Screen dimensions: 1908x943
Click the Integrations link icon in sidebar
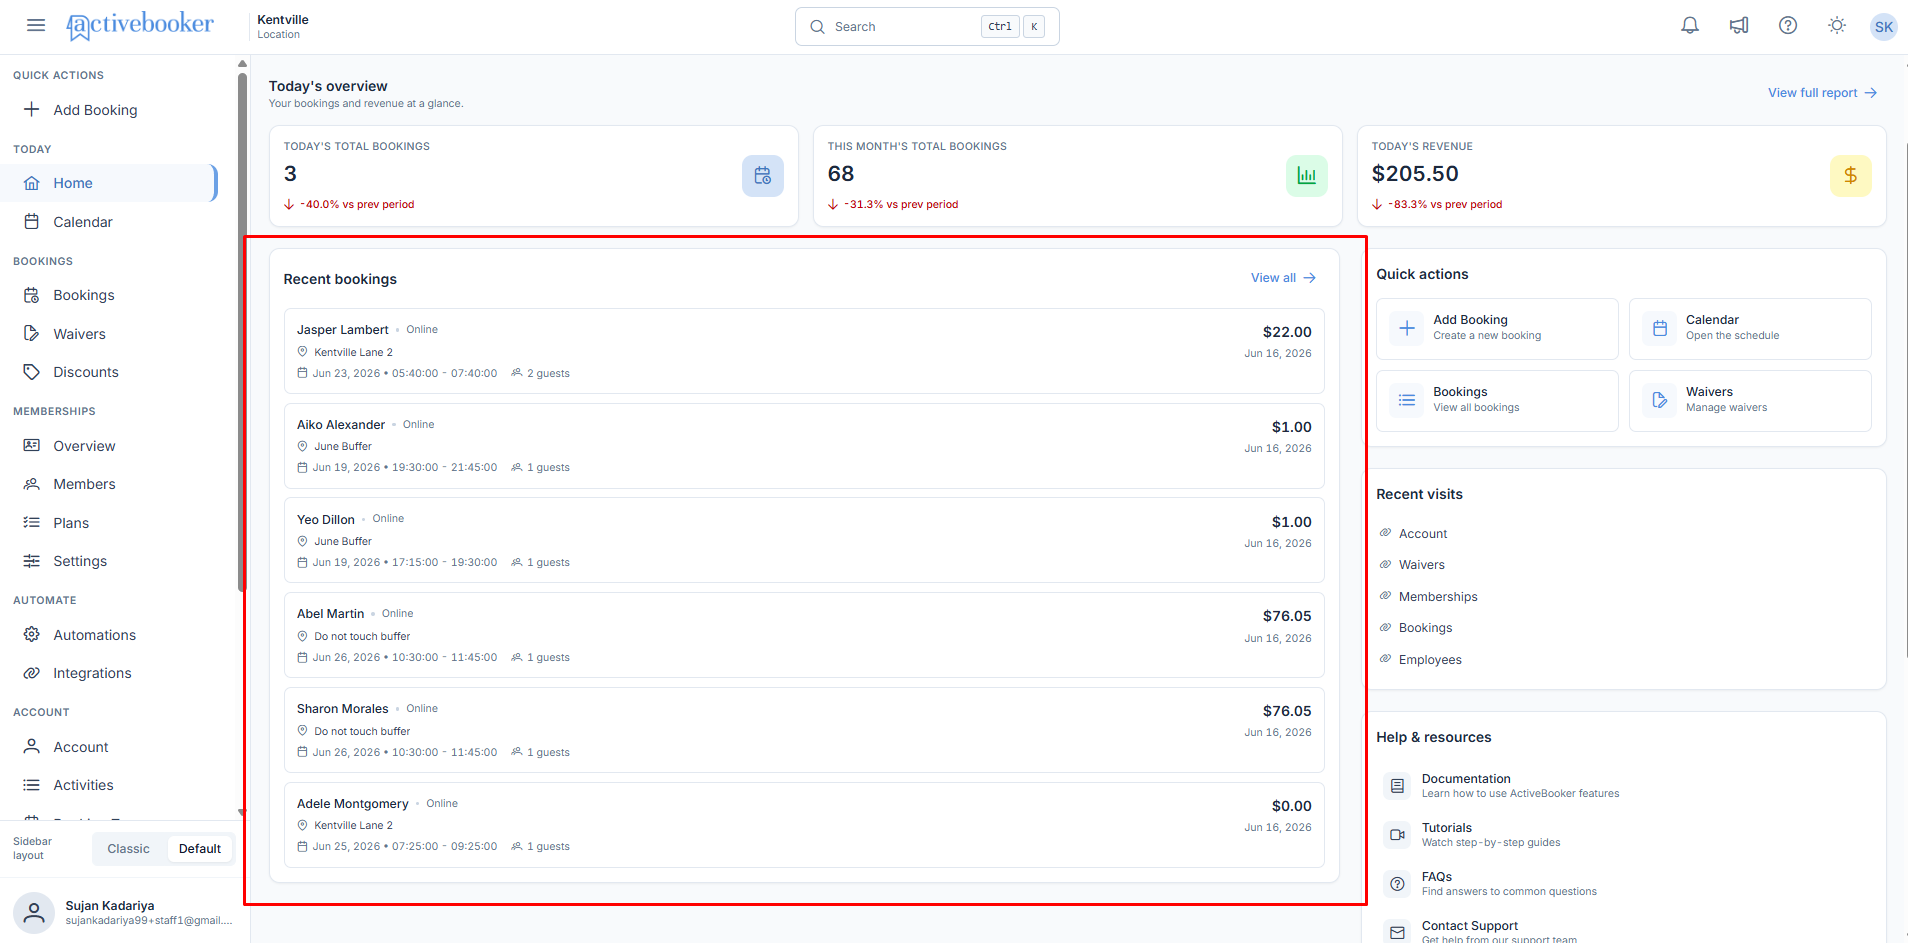[x=32, y=673]
